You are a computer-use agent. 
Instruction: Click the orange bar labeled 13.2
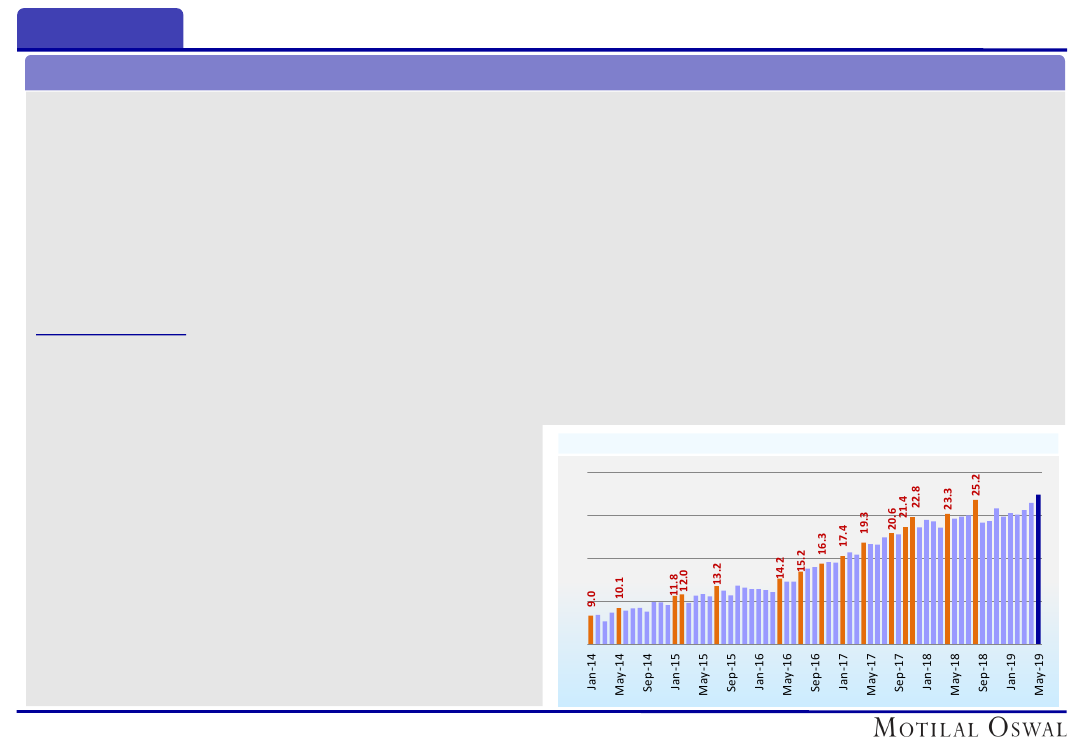point(717,615)
